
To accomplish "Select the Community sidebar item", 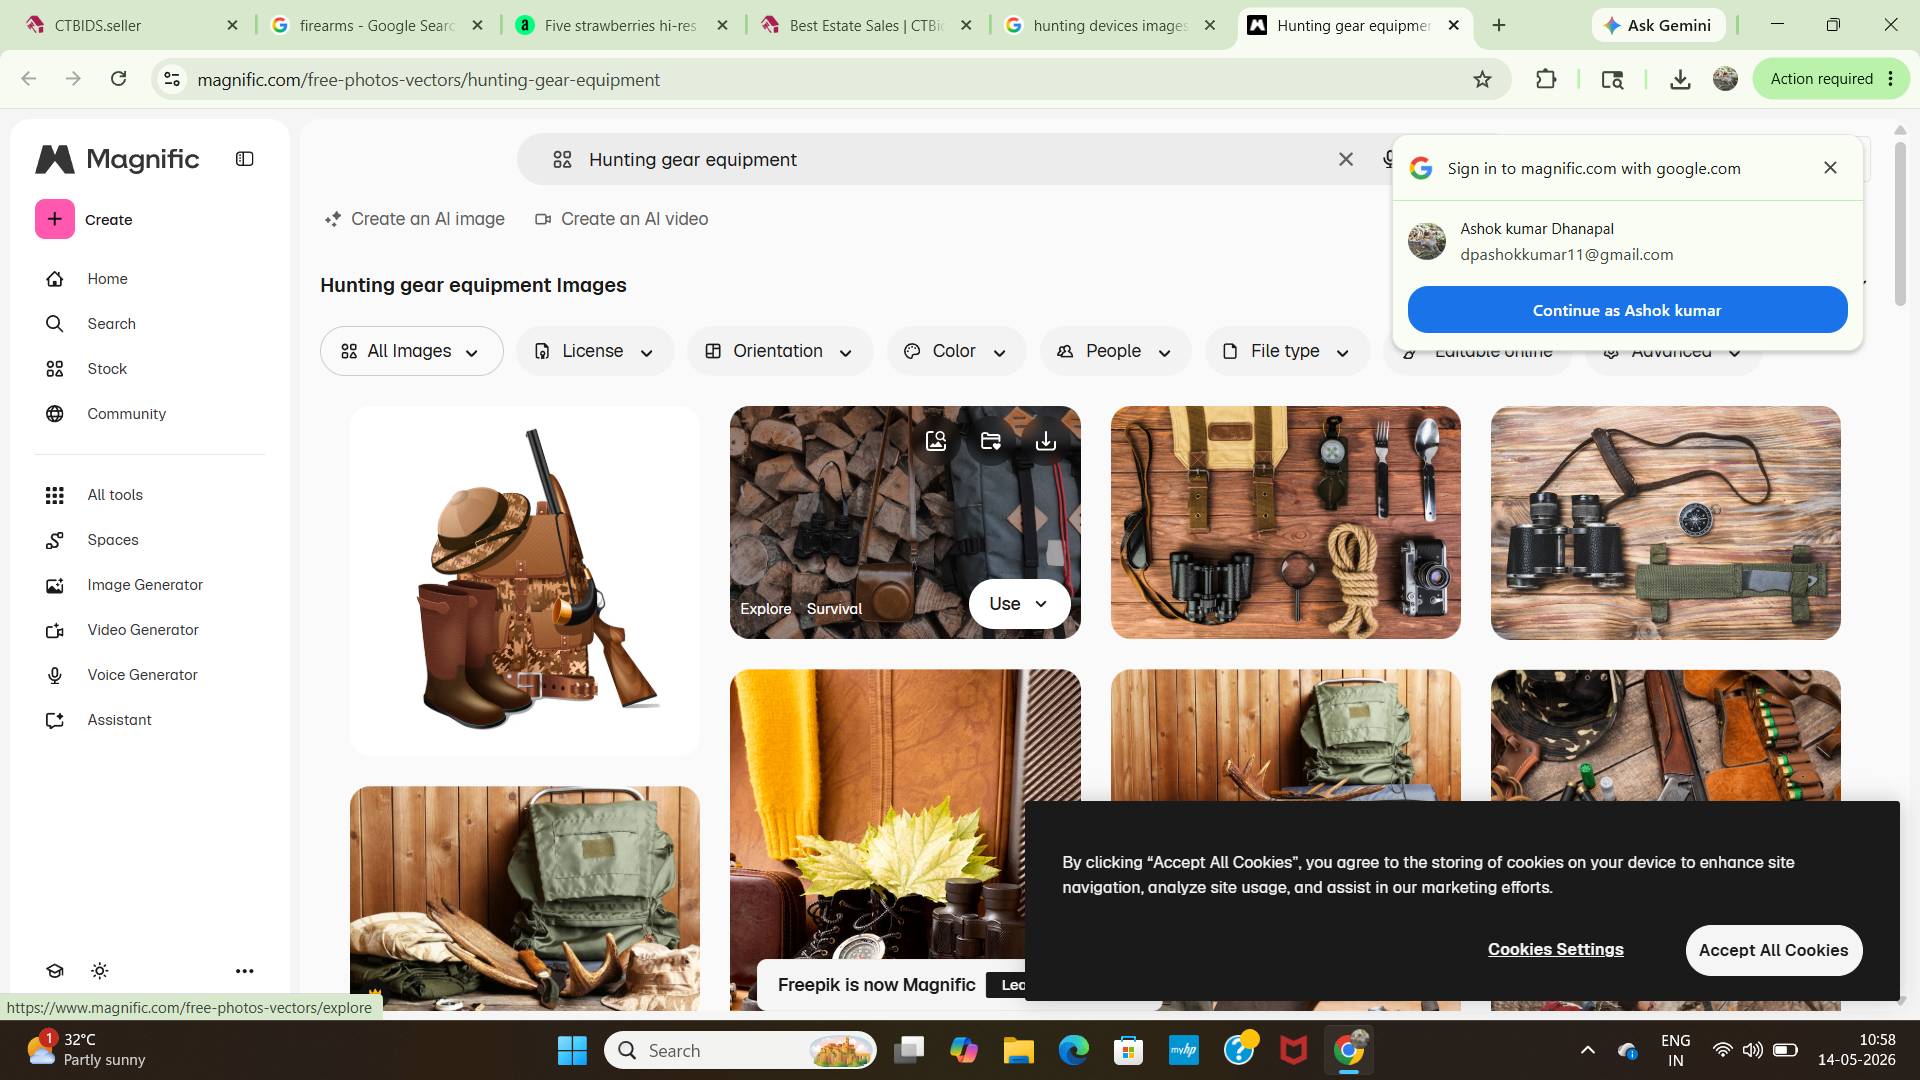I will tap(126, 414).
